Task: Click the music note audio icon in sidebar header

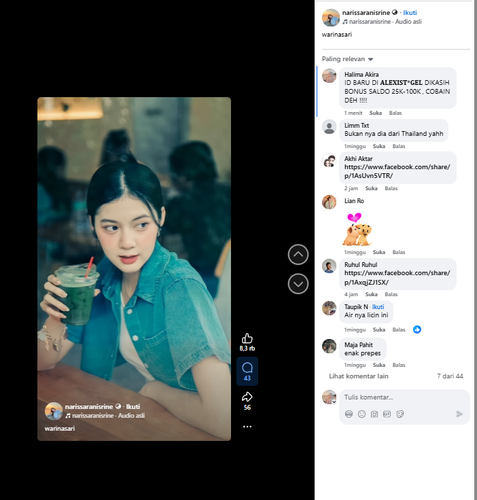Action: pos(345,22)
